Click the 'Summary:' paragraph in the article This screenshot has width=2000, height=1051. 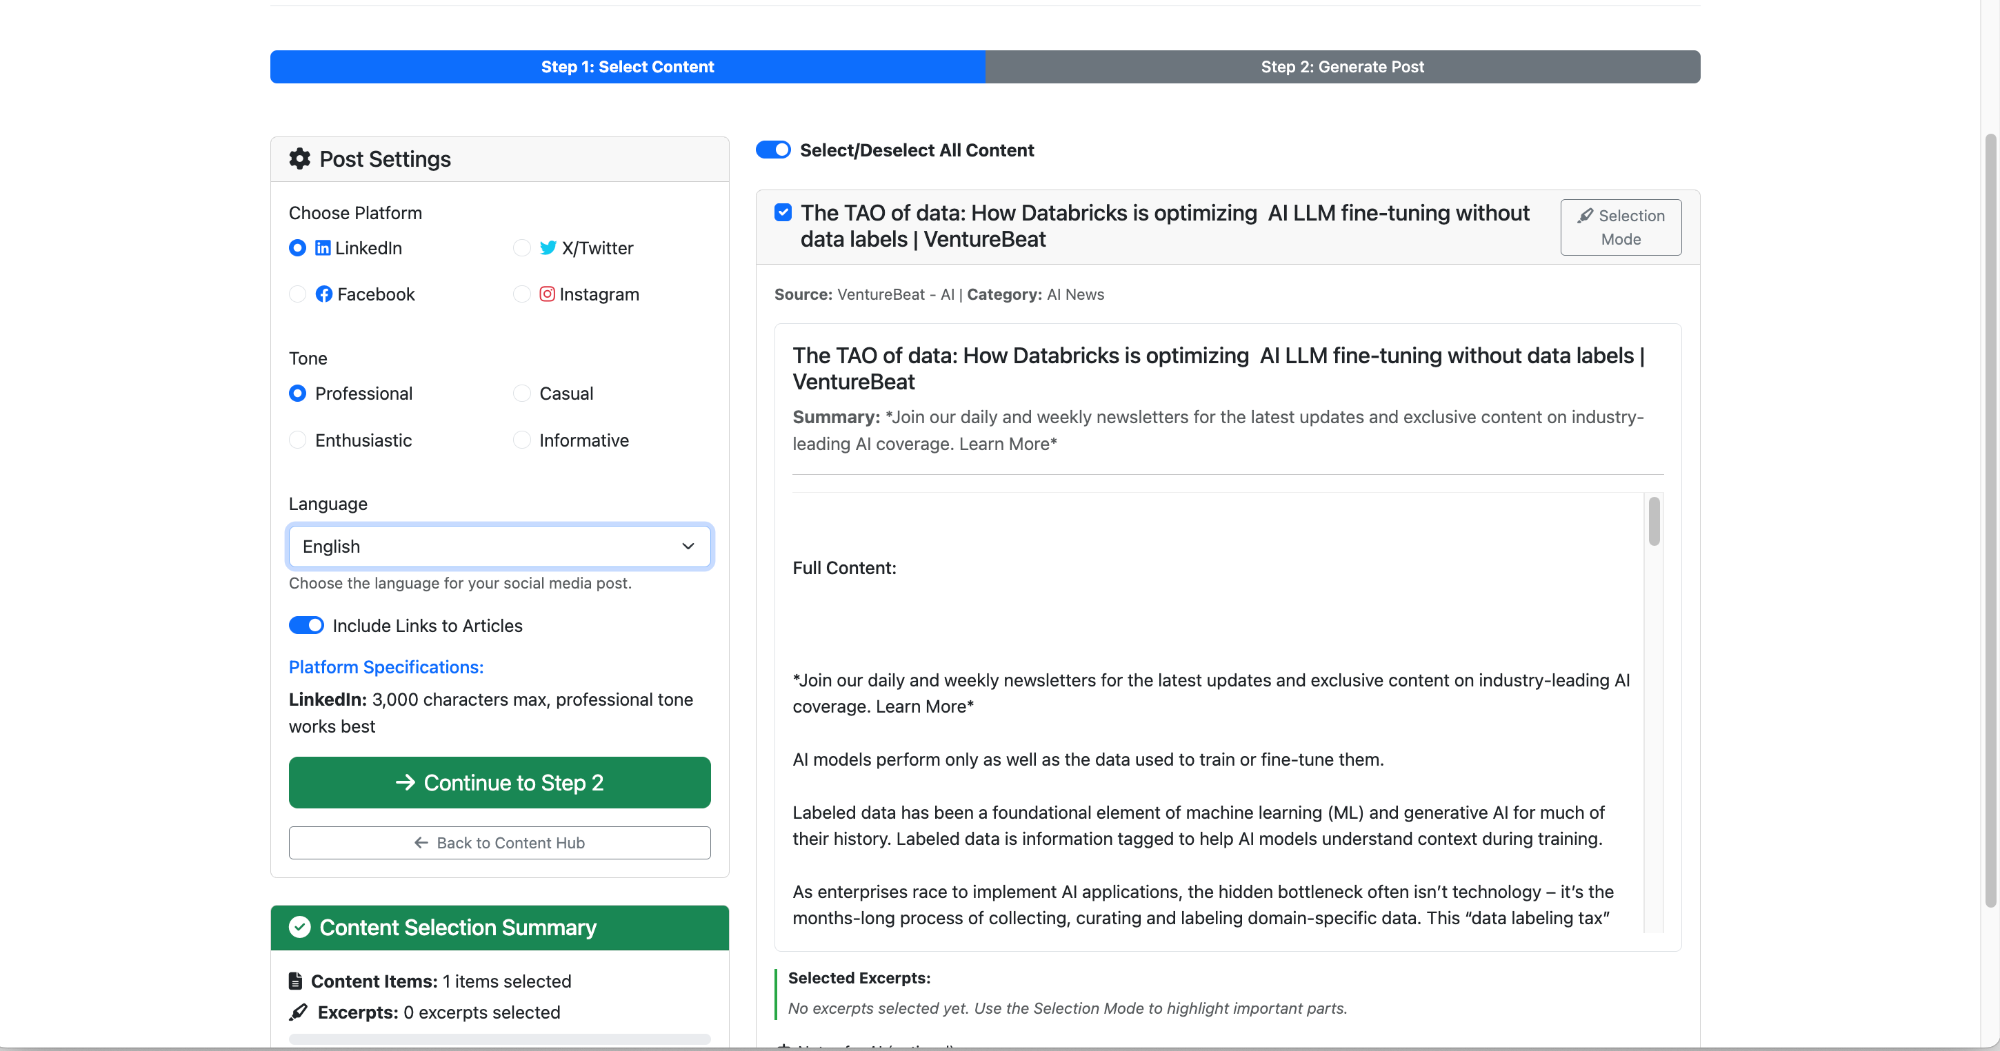coord(1218,430)
